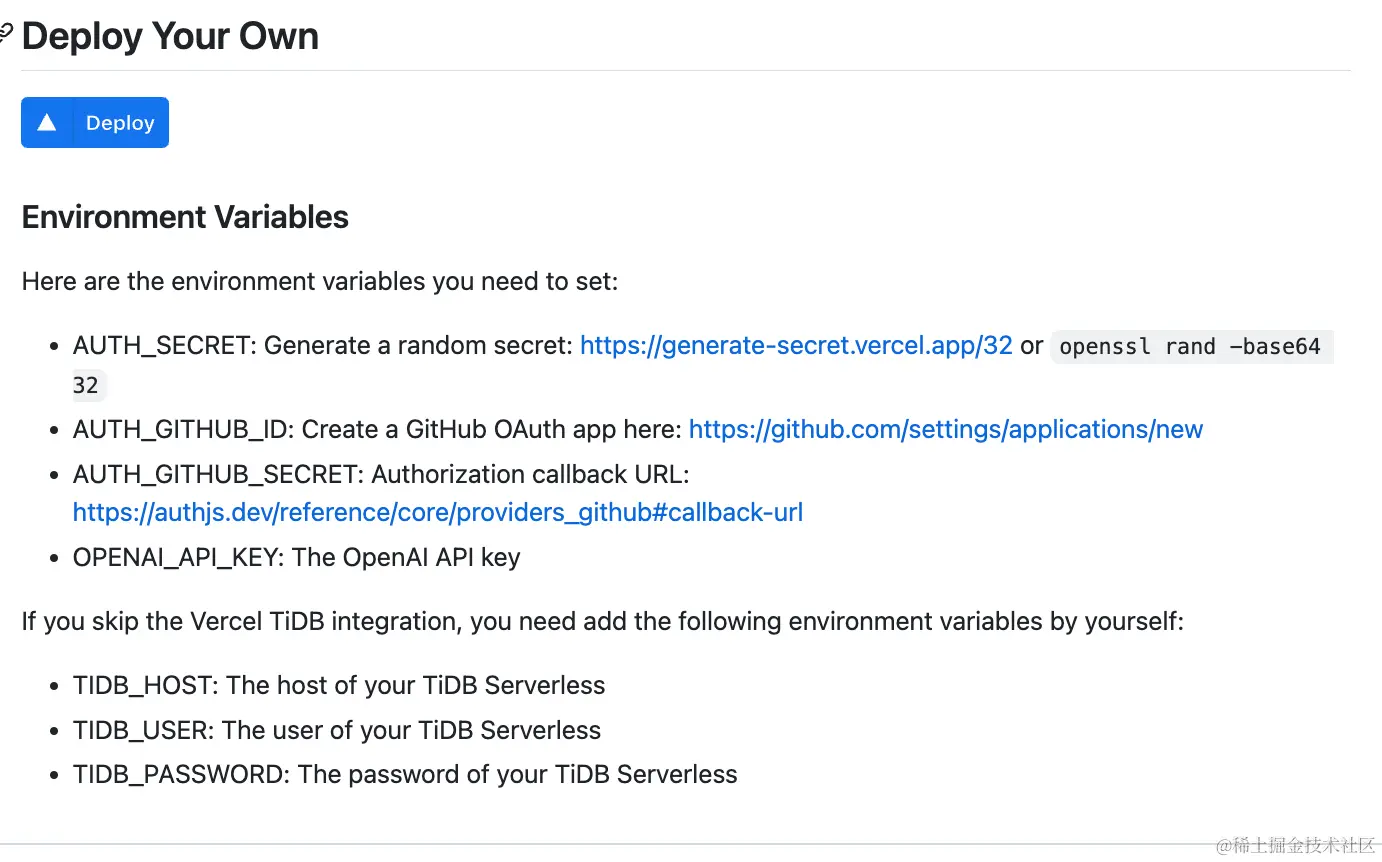Viewport: 1382px width, 862px height.
Task: Click the Deploy Your Own heading
Action: [170, 37]
